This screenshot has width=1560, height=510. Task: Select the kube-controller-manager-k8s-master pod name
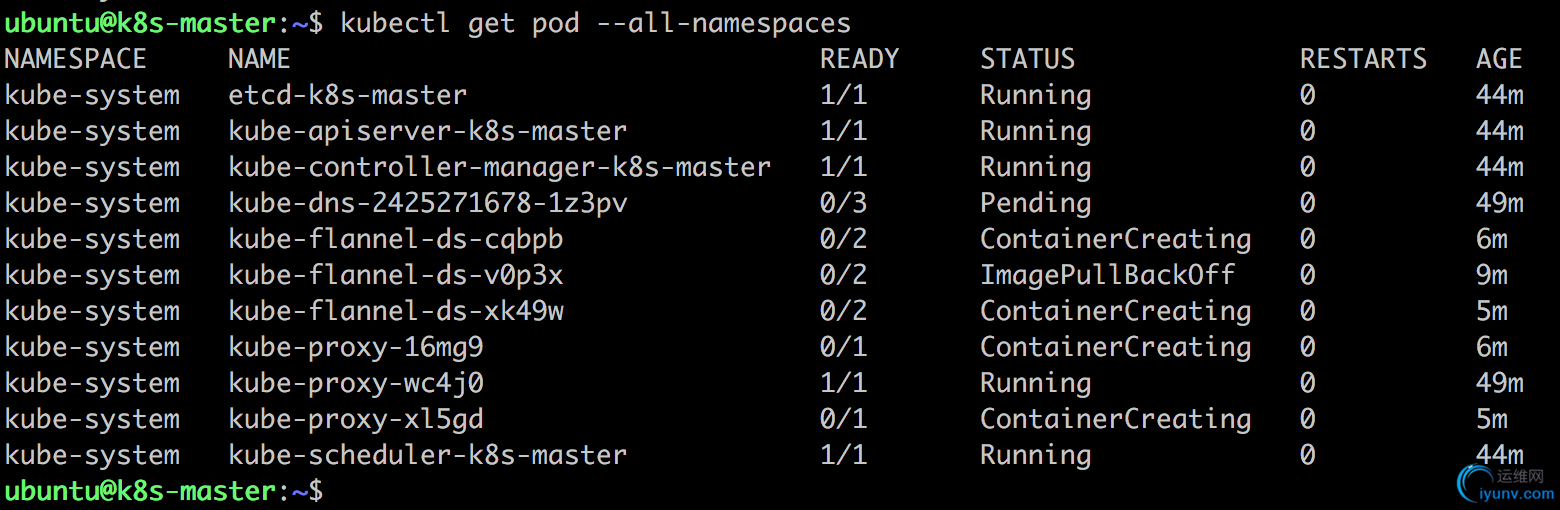pos(500,167)
